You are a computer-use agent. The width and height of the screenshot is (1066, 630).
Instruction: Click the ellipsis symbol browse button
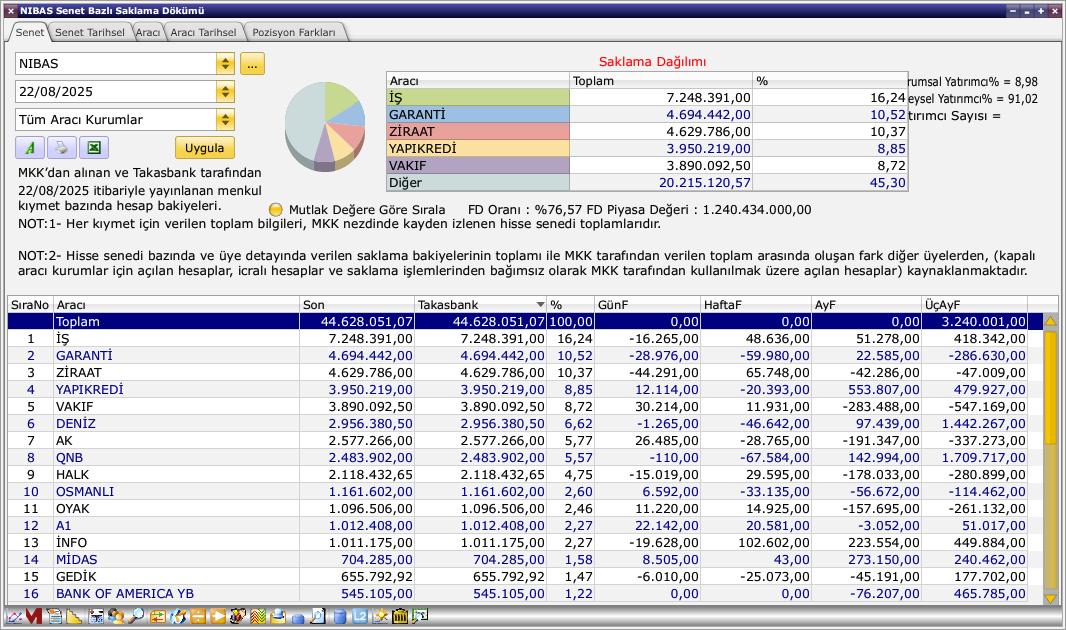252,64
